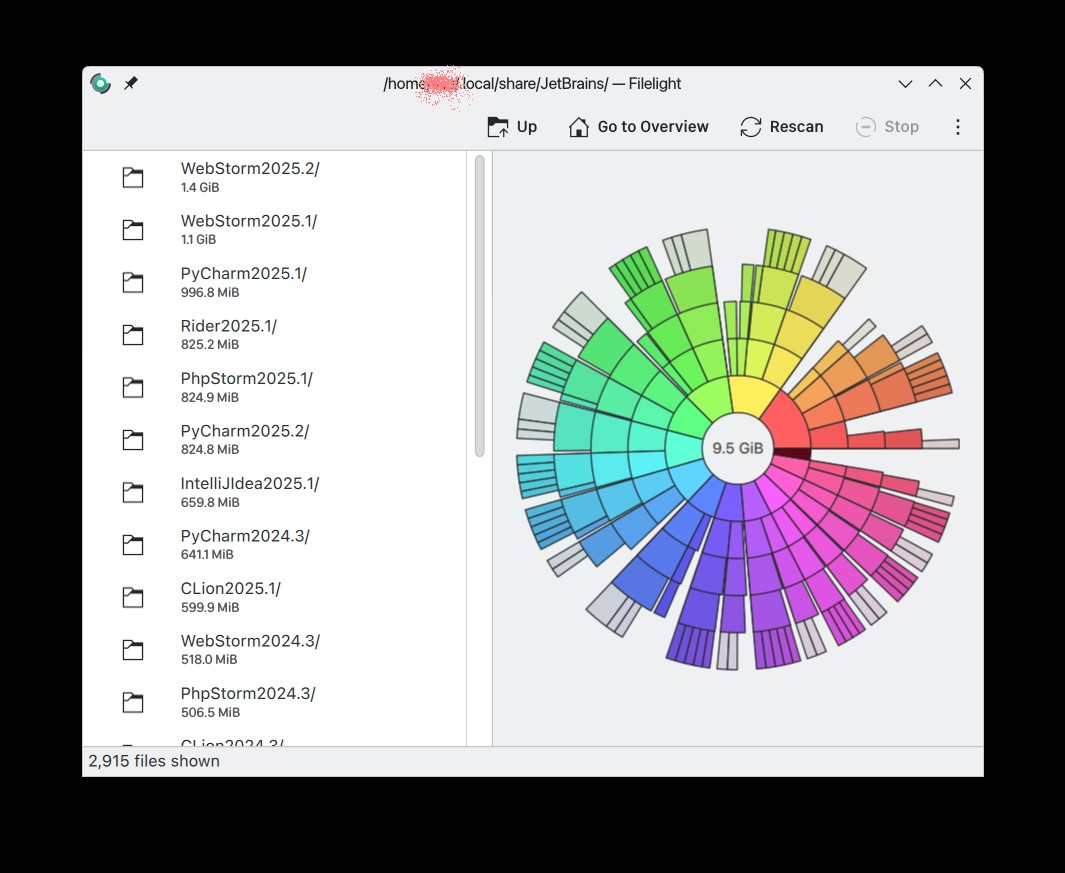Open the three-dot overflow menu
Viewport: 1065px width, 873px height.
[x=957, y=127]
